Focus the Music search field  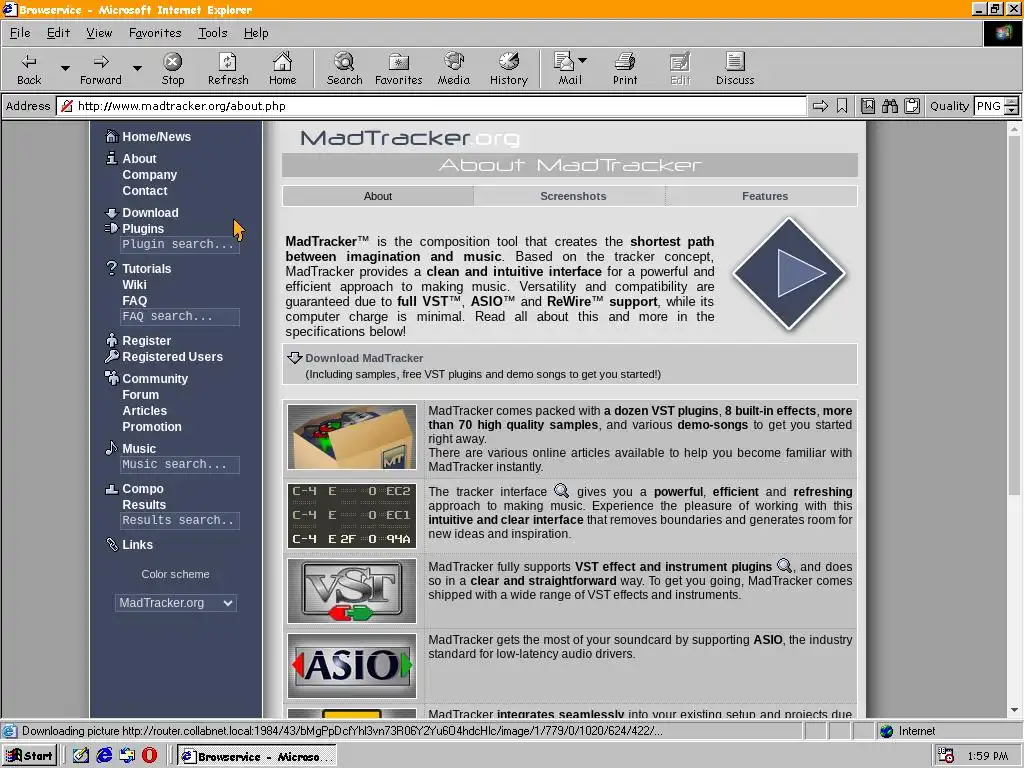179,464
